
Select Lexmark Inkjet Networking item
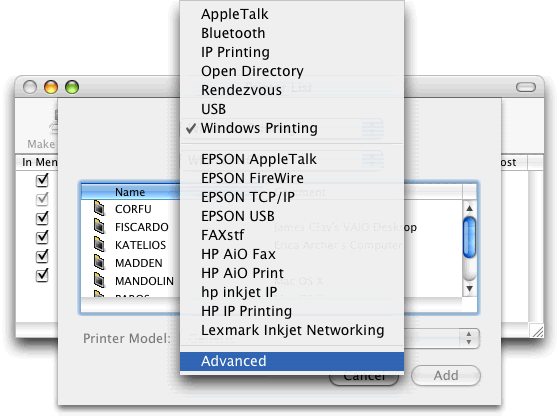[292, 330]
